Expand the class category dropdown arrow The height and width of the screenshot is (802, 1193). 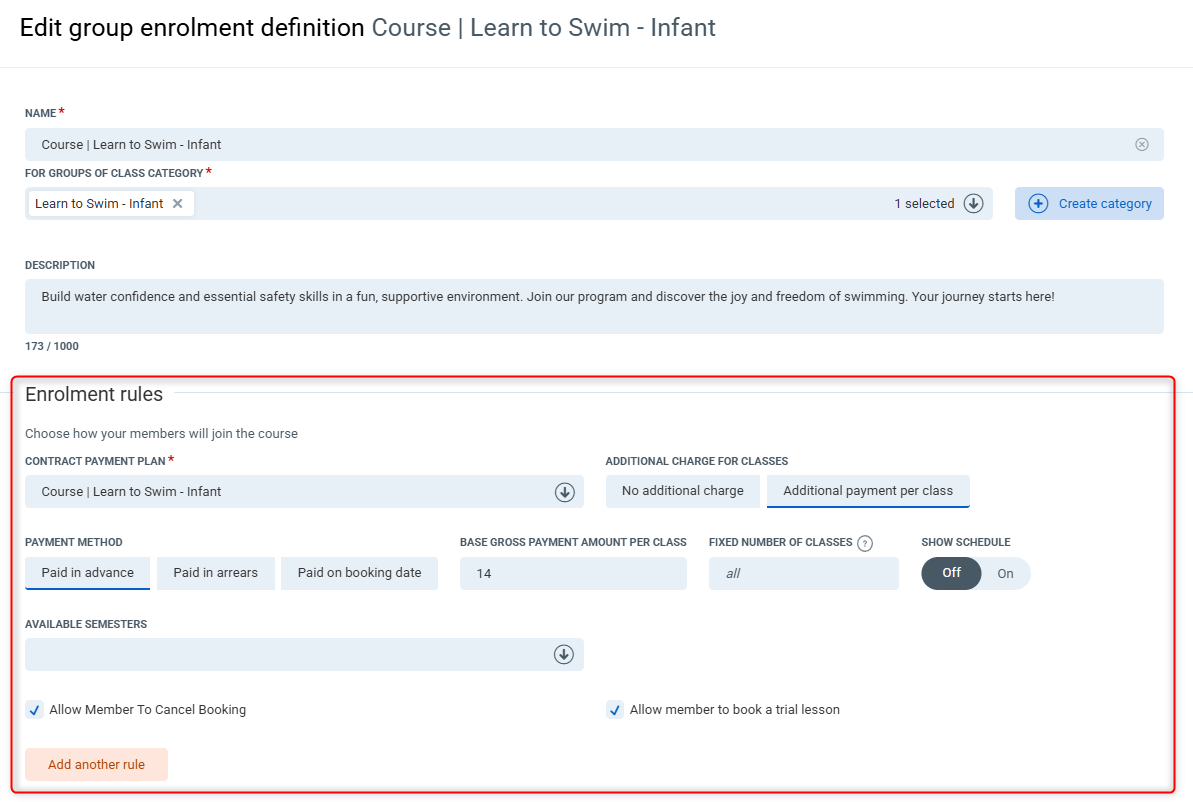[x=973, y=203]
